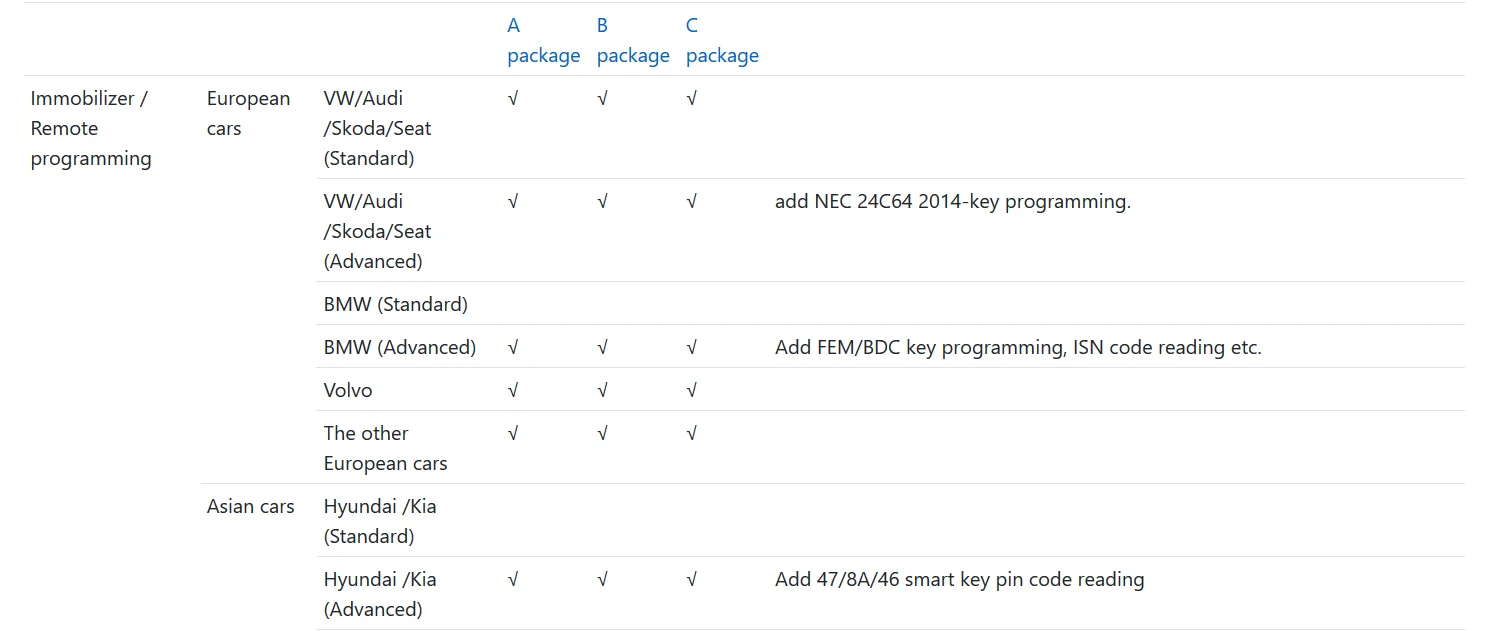Select the 'Volvo' row label
The height and width of the screenshot is (631, 1492).
click(348, 390)
